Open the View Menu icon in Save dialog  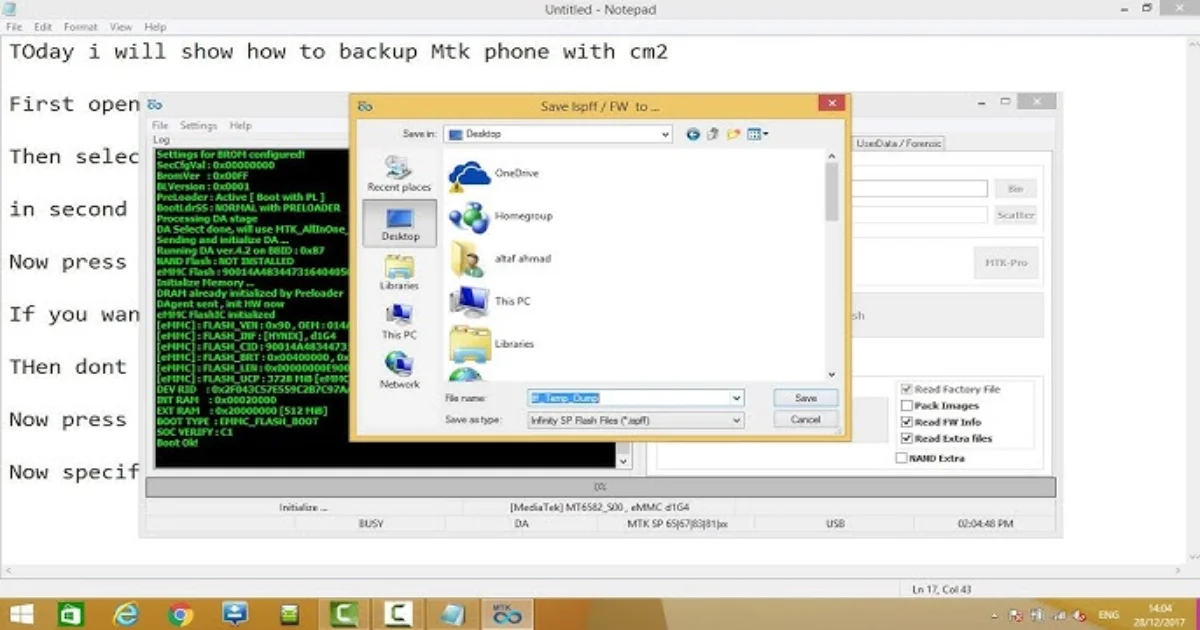757,134
